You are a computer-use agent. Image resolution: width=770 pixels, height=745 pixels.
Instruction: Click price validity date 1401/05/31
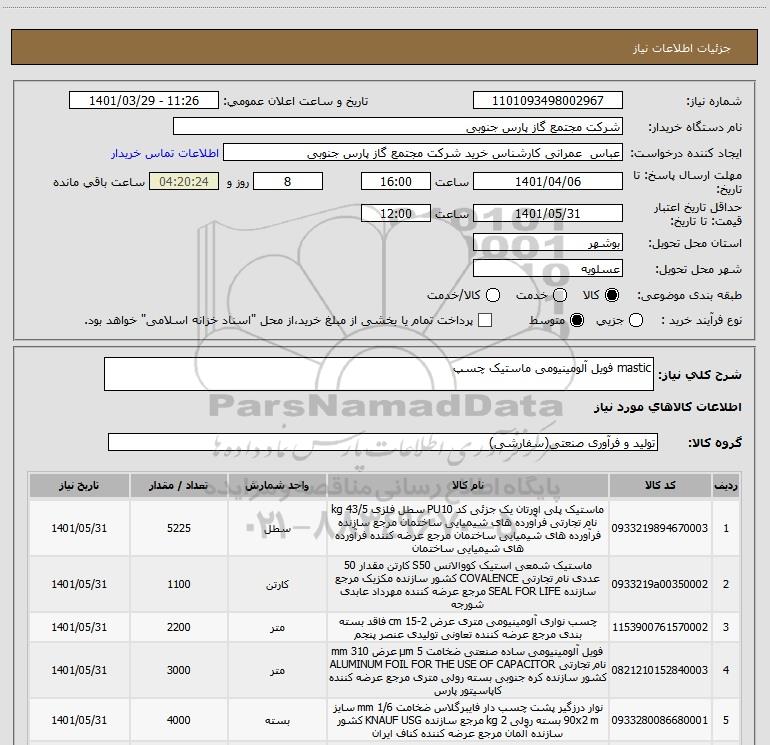548,213
